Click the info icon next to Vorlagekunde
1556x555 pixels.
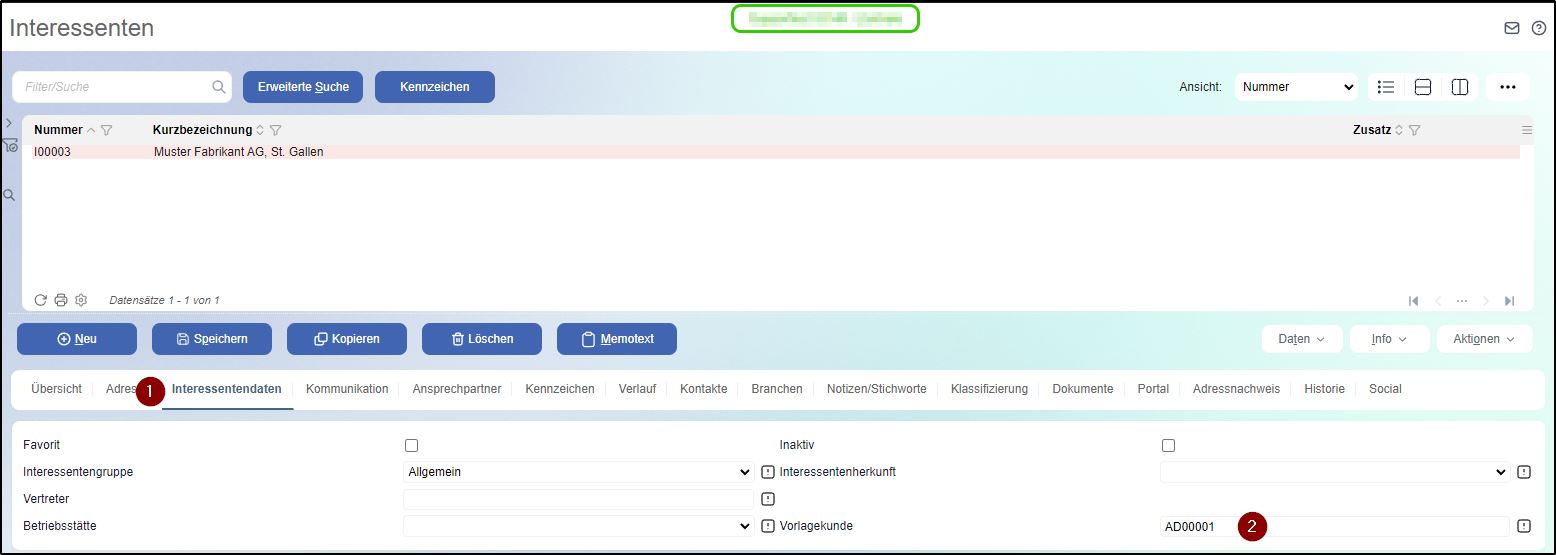tap(1524, 526)
